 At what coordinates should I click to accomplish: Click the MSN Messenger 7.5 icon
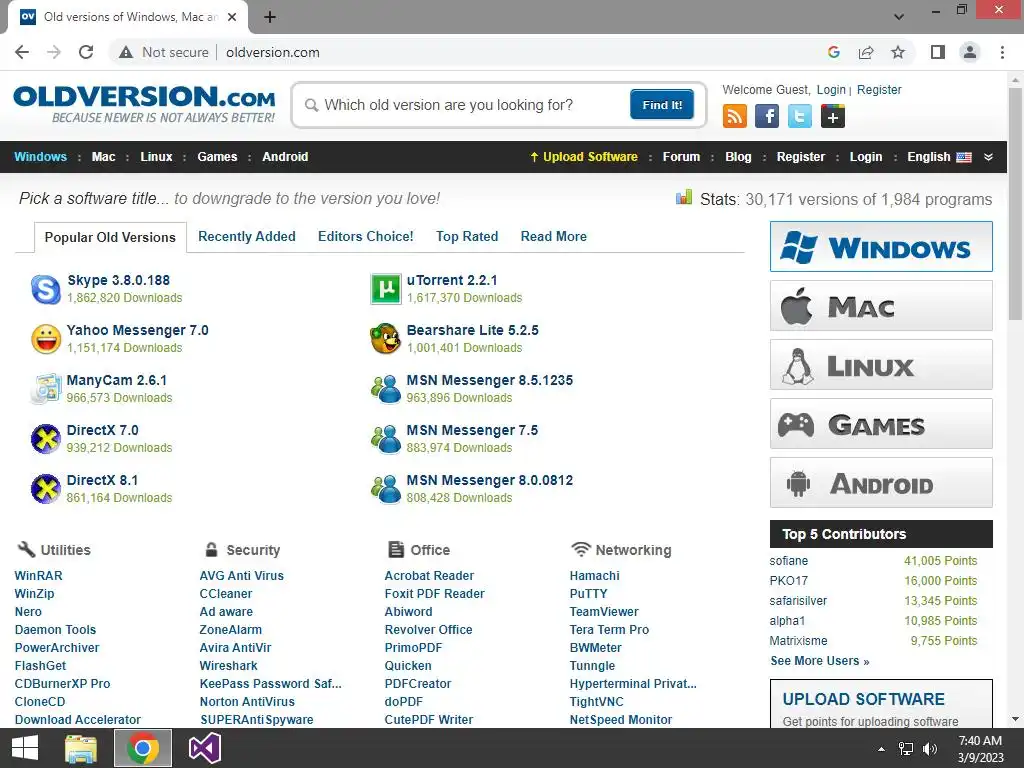[x=386, y=439]
